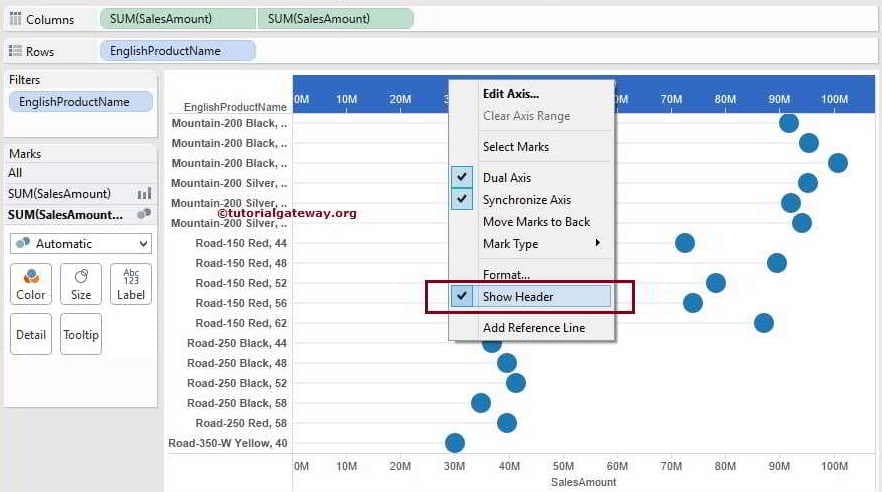Click the Road-350-W Yellow, 40 row label

pyautogui.click(x=228, y=443)
